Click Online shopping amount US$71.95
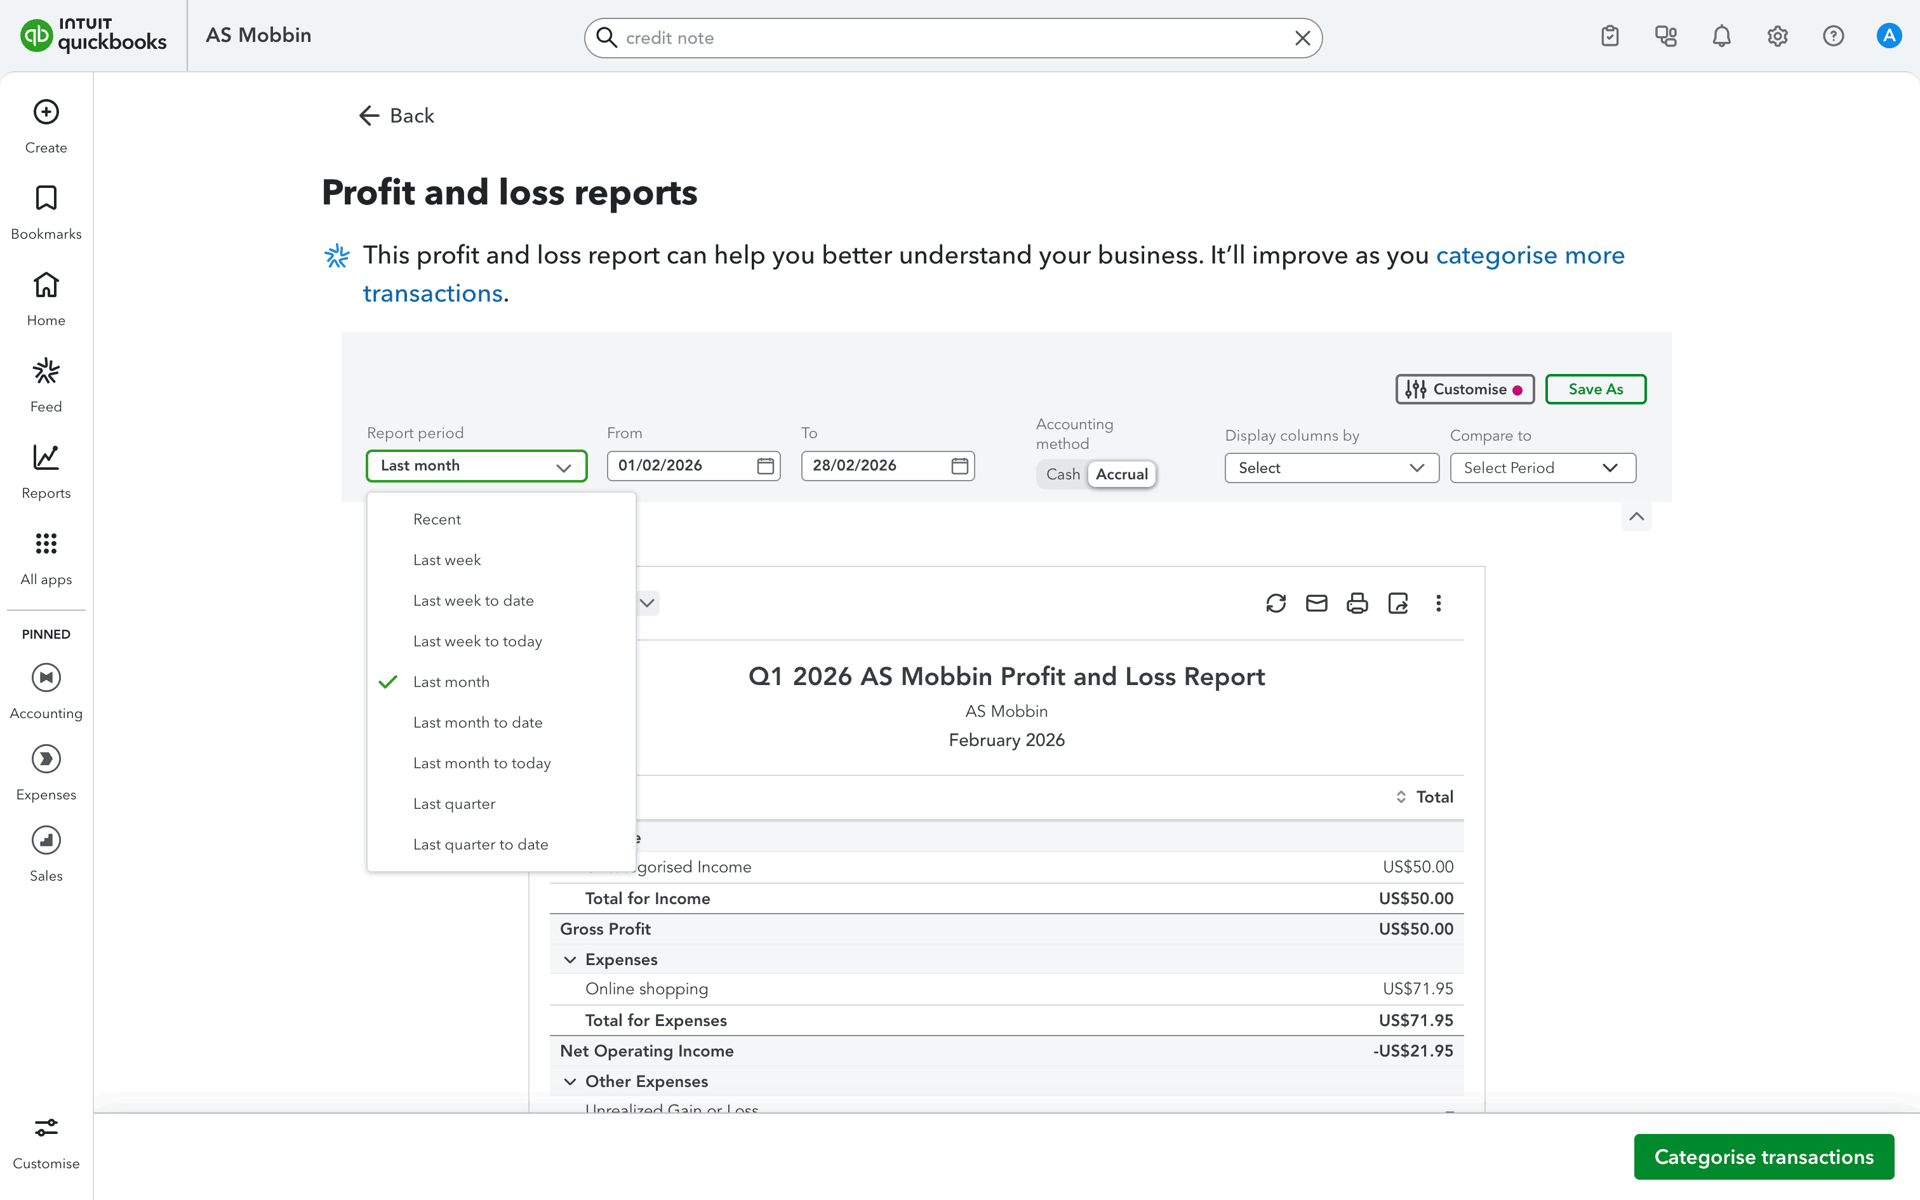This screenshot has height=1200, width=1920. tap(1418, 989)
